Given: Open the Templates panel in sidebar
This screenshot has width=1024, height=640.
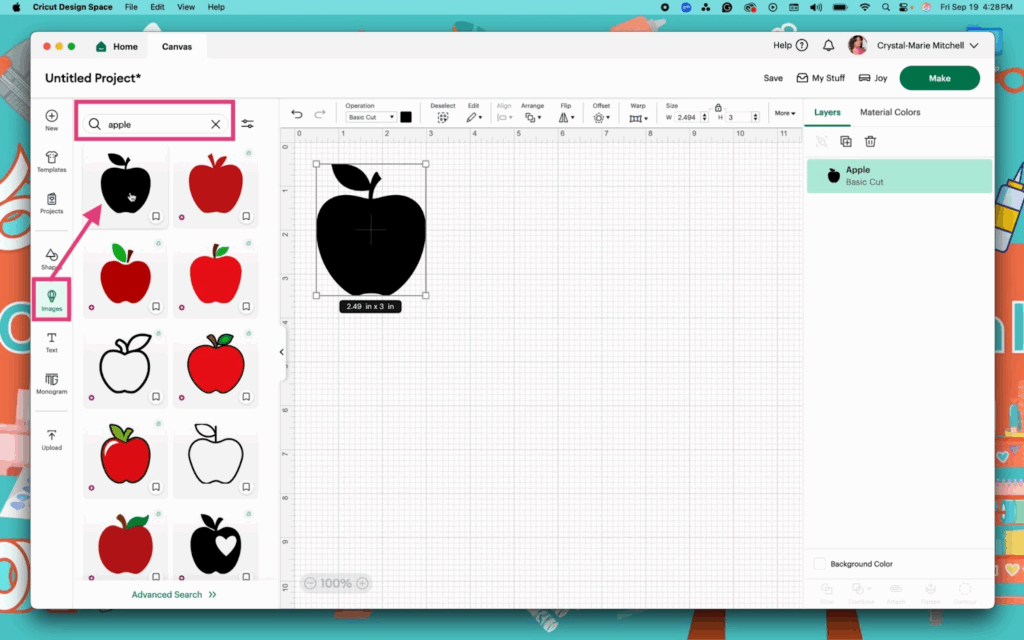Looking at the screenshot, I should point(51,161).
